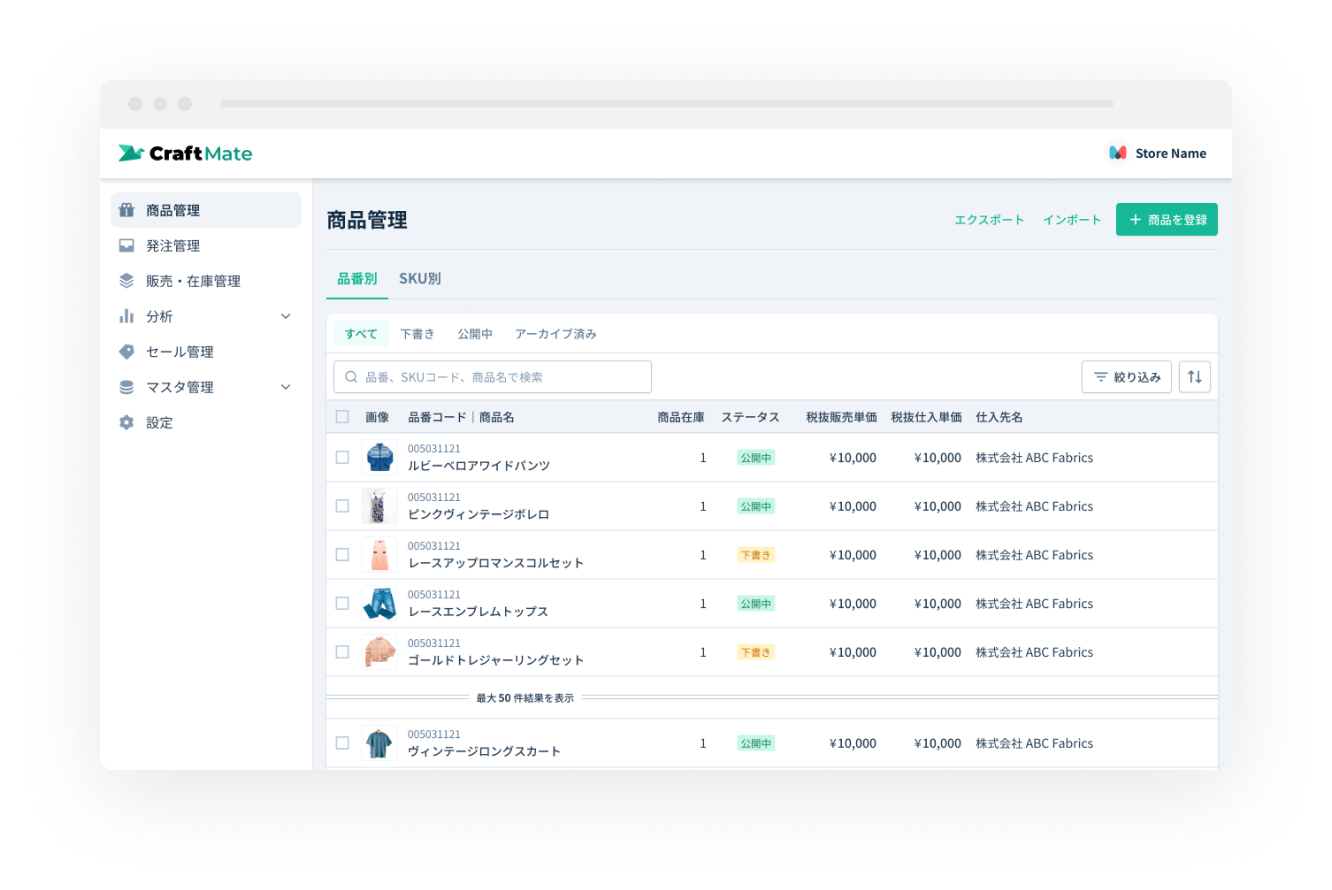Click the bar chart icon beside 分析

point(126,316)
